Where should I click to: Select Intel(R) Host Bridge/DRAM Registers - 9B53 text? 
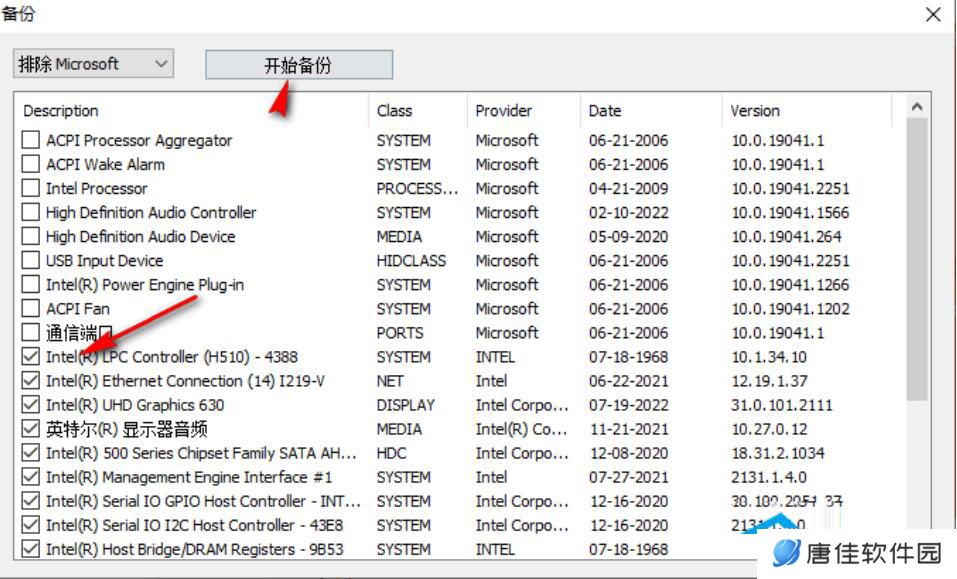click(194, 550)
